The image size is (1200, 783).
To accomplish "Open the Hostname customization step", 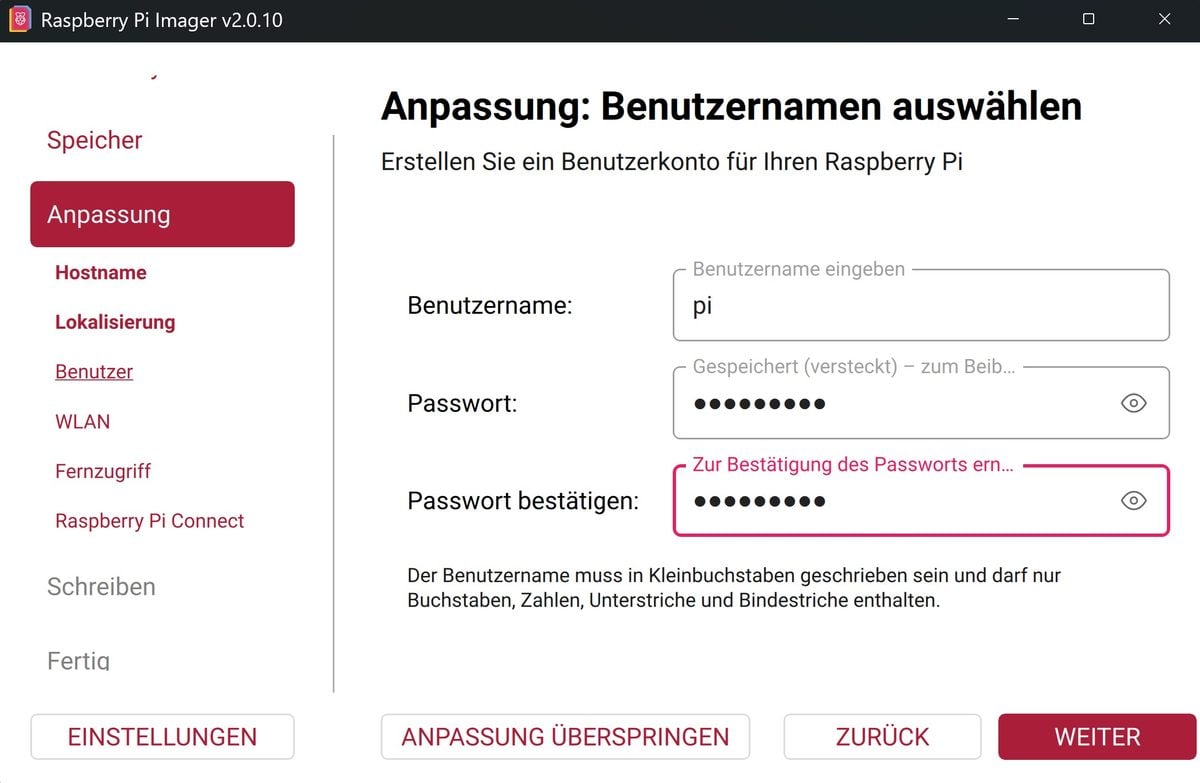I will pyautogui.click(x=101, y=273).
